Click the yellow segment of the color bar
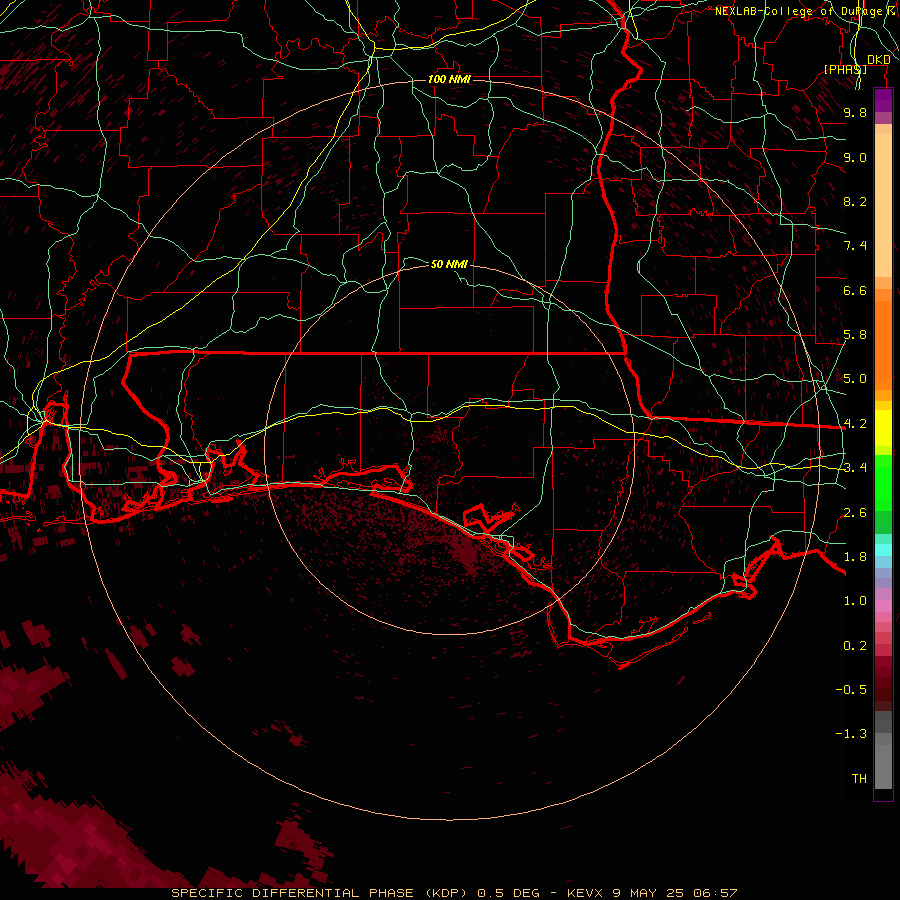Image resolution: width=900 pixels, height=900 pixels. click(x=883, y=428)
